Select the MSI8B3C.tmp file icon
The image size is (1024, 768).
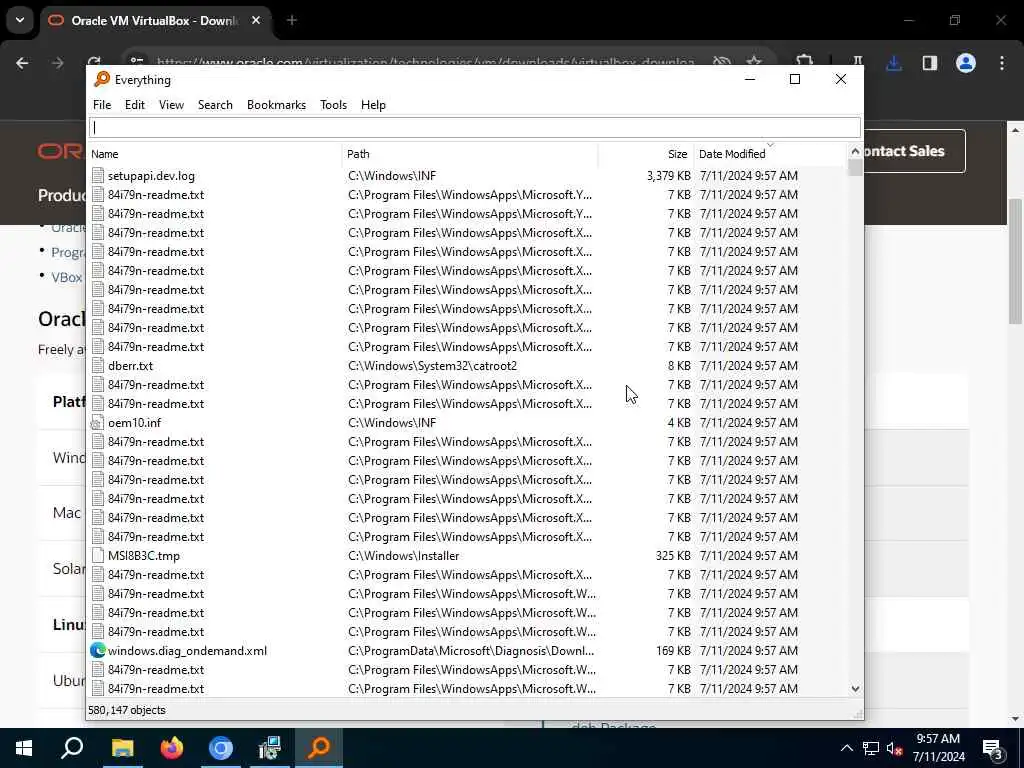(98, 556)
